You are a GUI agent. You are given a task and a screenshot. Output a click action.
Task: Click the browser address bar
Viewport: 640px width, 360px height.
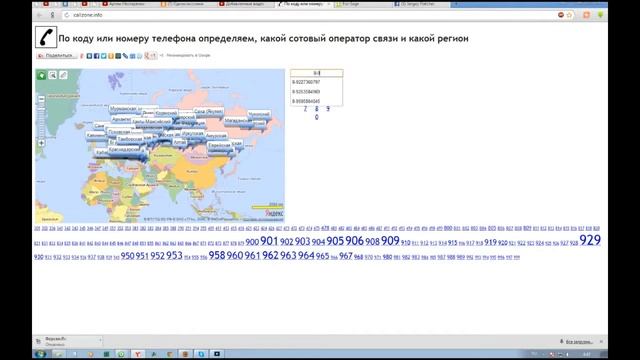coord(310,15)
